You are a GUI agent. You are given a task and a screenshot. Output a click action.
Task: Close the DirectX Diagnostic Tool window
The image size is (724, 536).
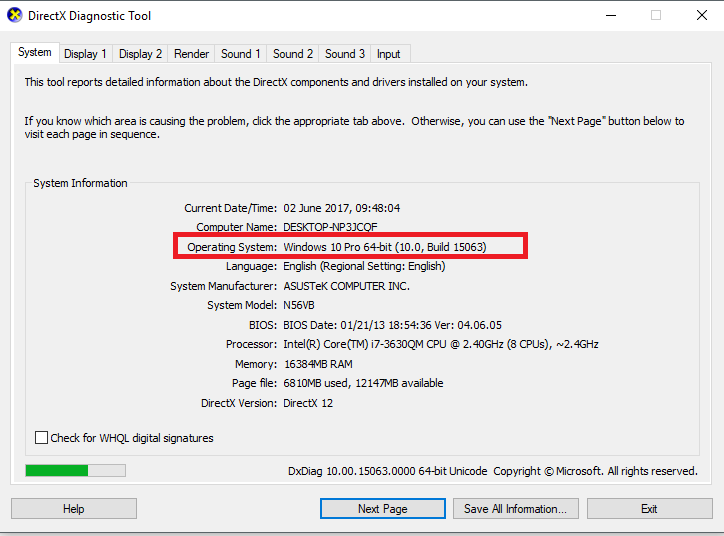click(702, 15)
